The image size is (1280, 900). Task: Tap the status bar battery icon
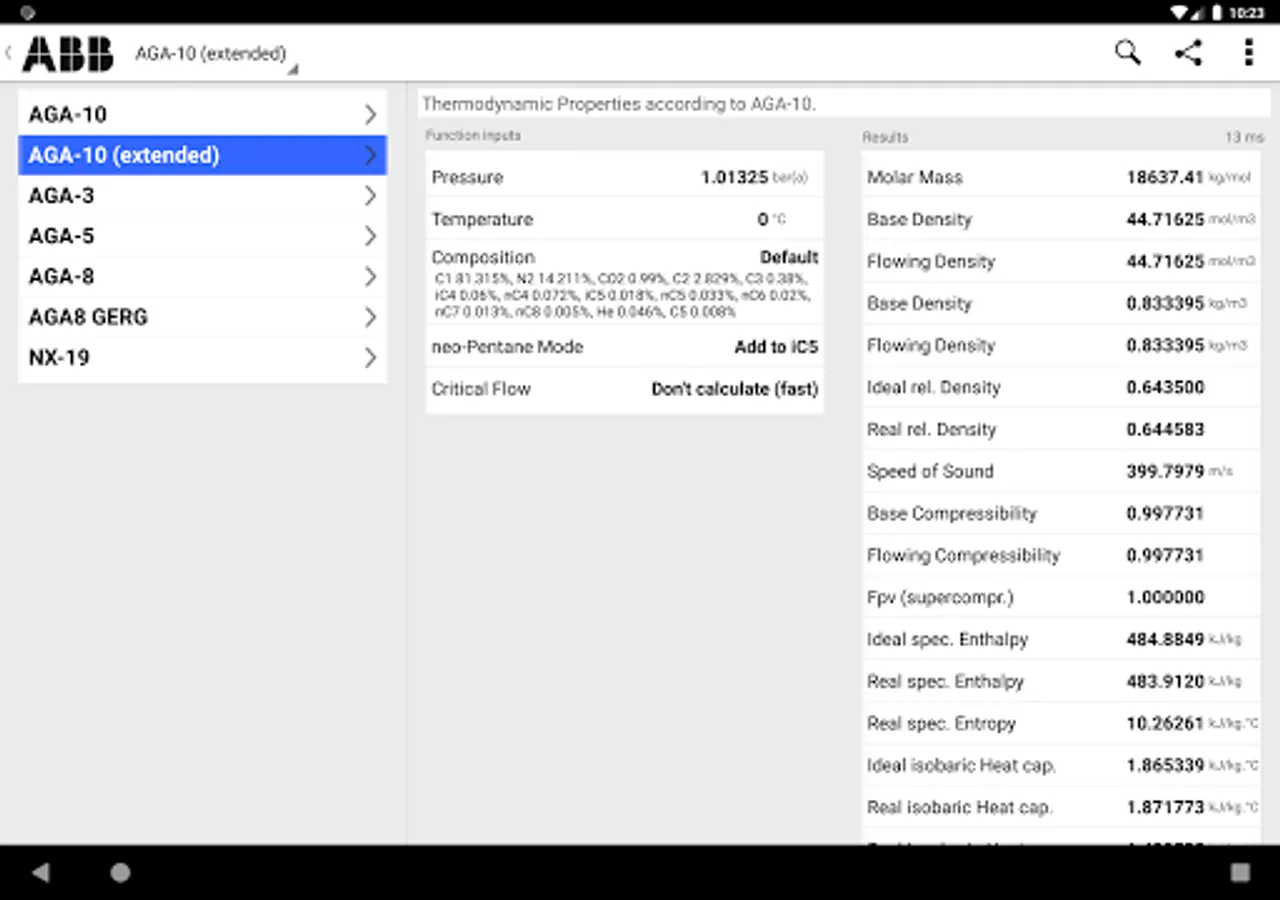pyautogui.click(x=1218, y=13)
